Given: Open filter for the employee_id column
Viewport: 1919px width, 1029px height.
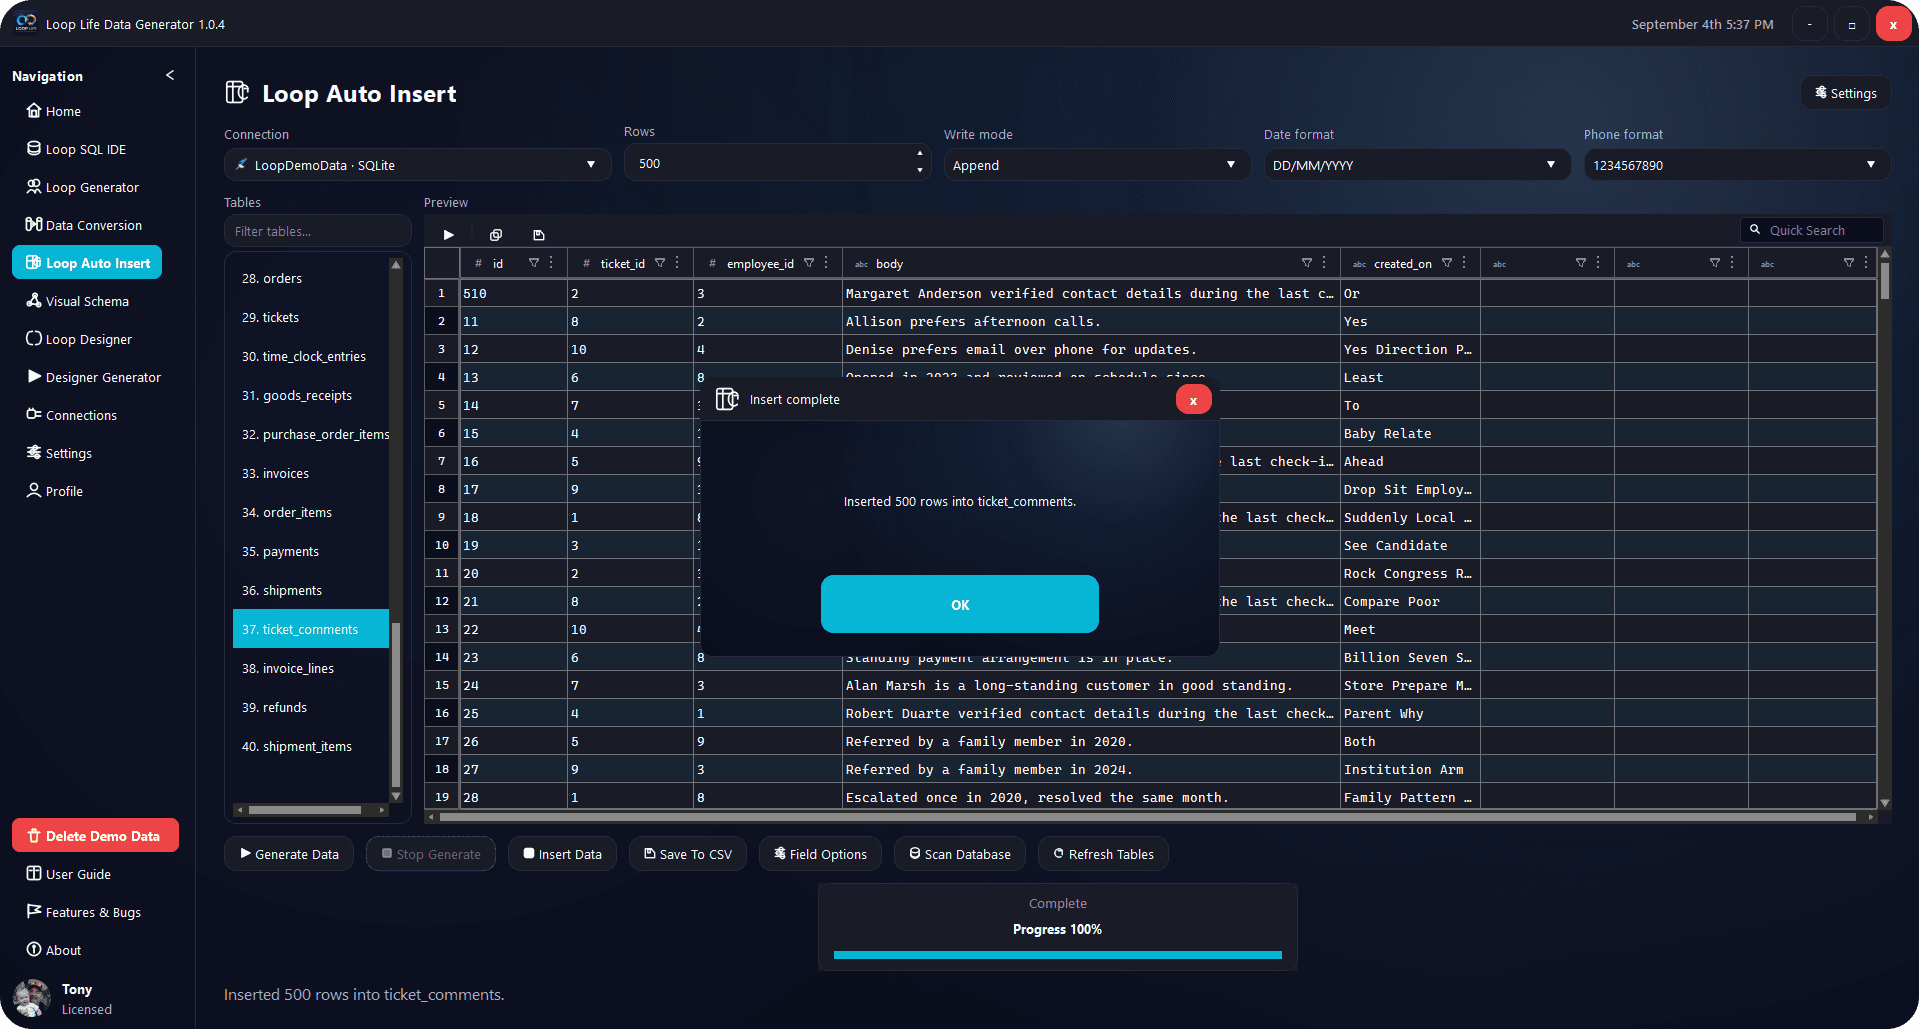Looking at the screenshot, I should 809,263.
